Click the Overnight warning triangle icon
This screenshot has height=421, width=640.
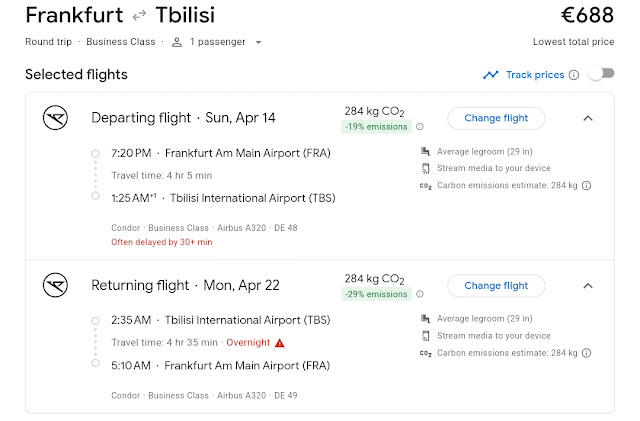pos(280,342)
